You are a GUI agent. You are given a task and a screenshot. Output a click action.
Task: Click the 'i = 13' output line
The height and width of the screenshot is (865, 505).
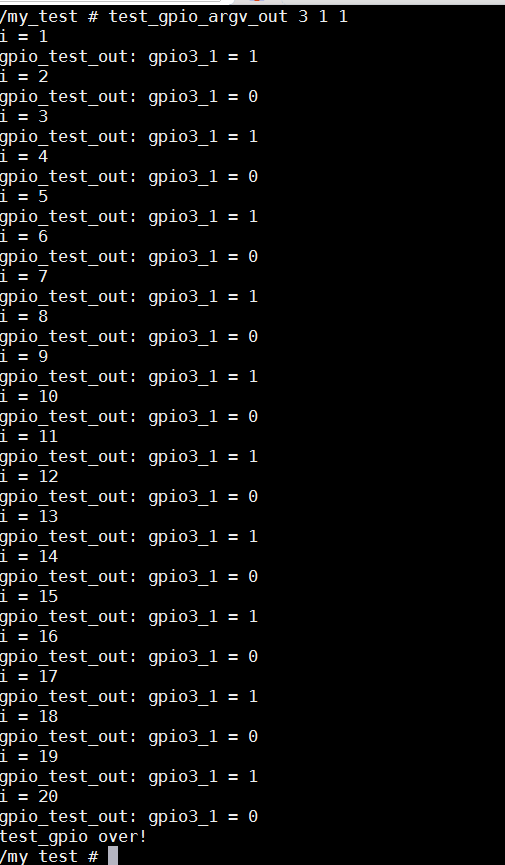click(x=29, y=516)
